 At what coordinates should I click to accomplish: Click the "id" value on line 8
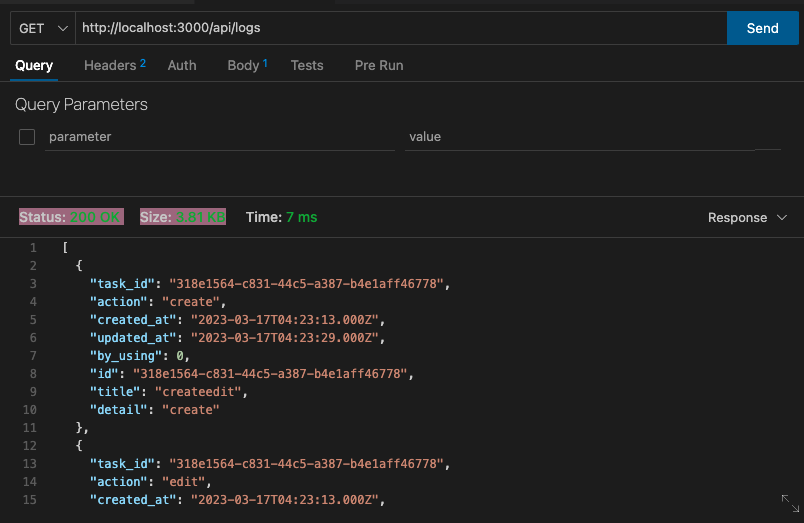[x=270, y=374]
